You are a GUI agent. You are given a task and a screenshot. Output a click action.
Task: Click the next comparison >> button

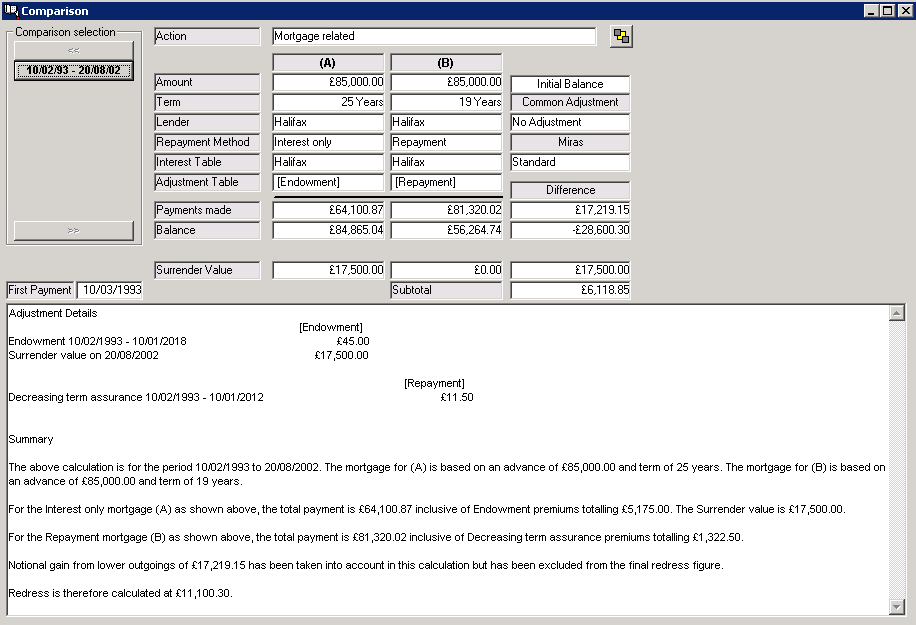pyautogui.click(x=74, y=230)
